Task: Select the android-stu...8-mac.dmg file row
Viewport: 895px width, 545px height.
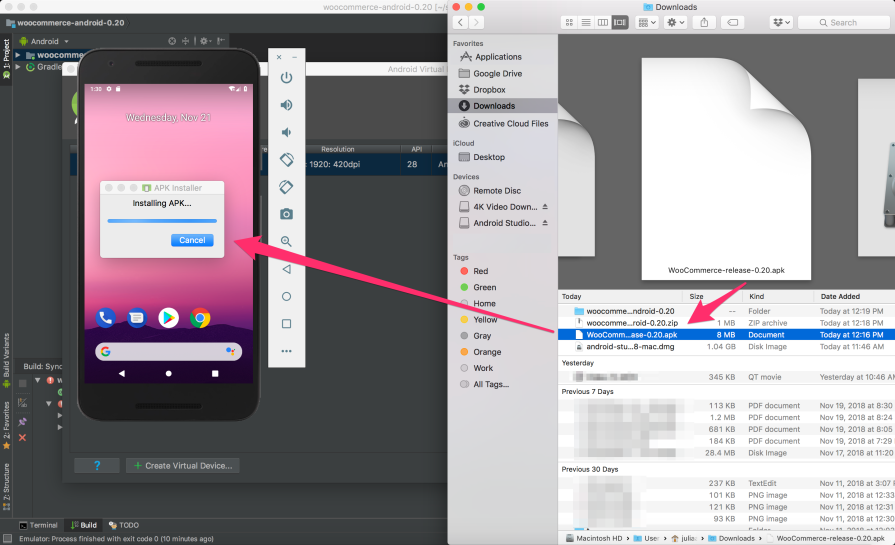Action: point(726,346)
